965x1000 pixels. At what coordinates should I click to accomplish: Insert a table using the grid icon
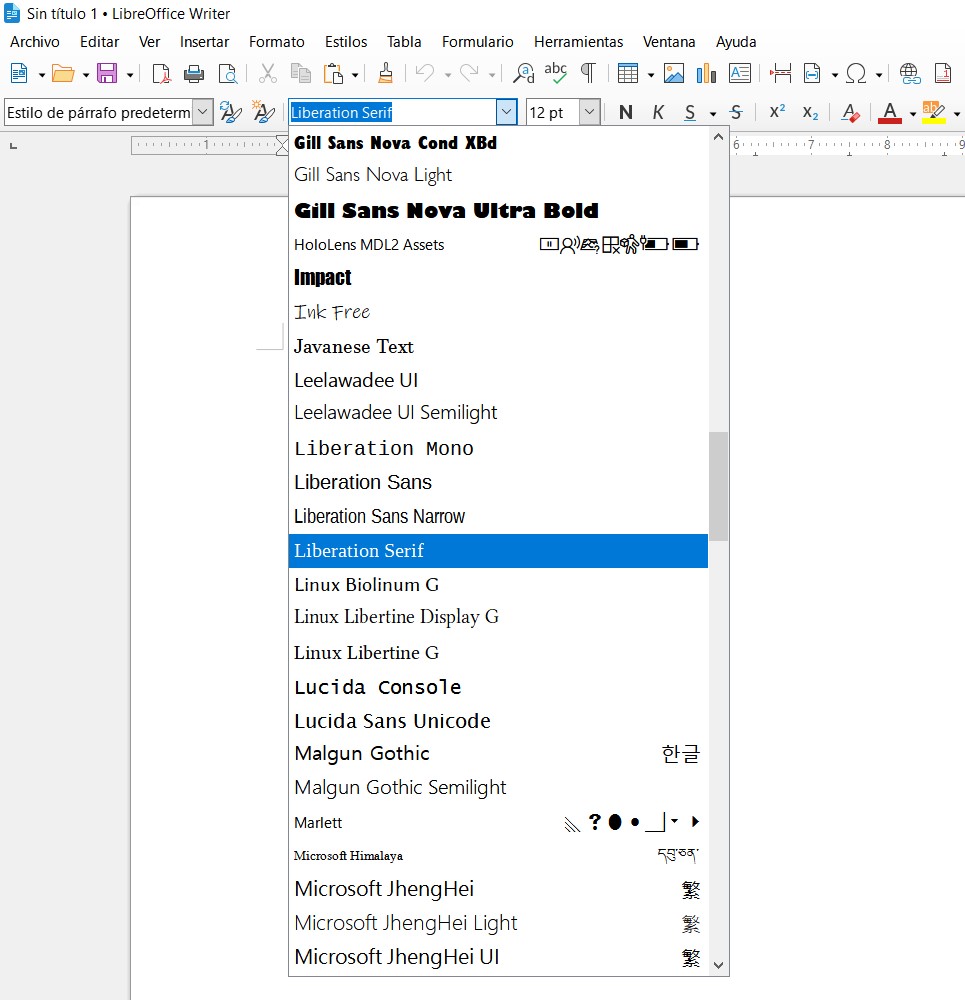click(x=628, y=74)
